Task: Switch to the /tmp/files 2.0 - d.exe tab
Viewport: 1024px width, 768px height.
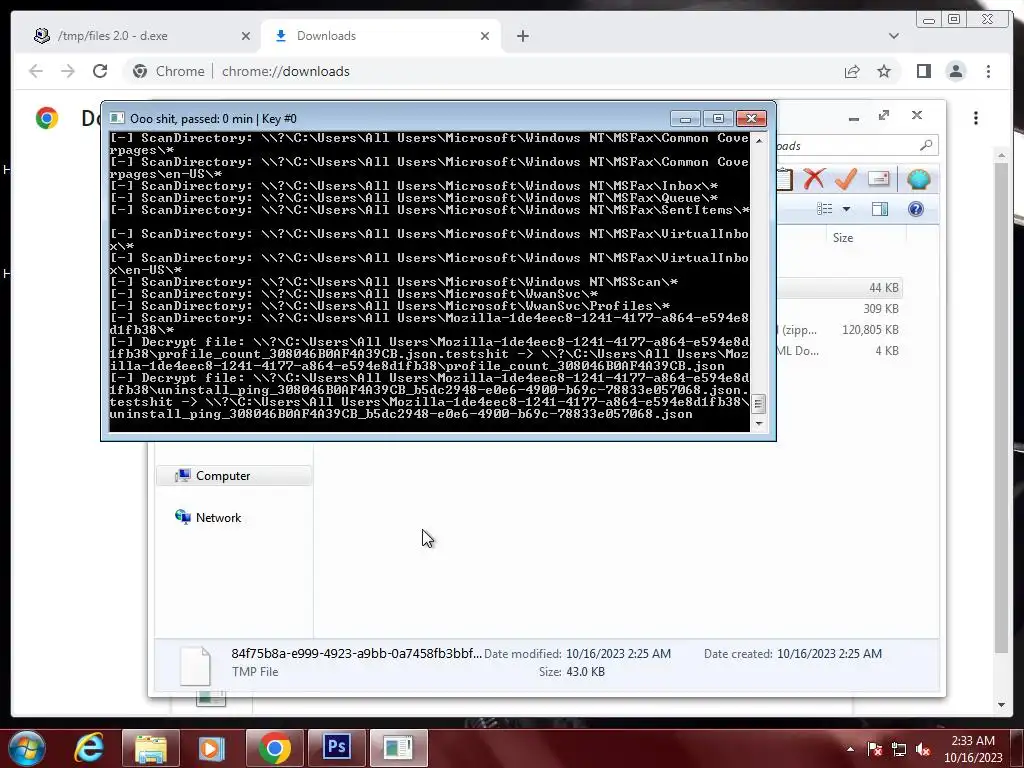Action: point(137,36)
